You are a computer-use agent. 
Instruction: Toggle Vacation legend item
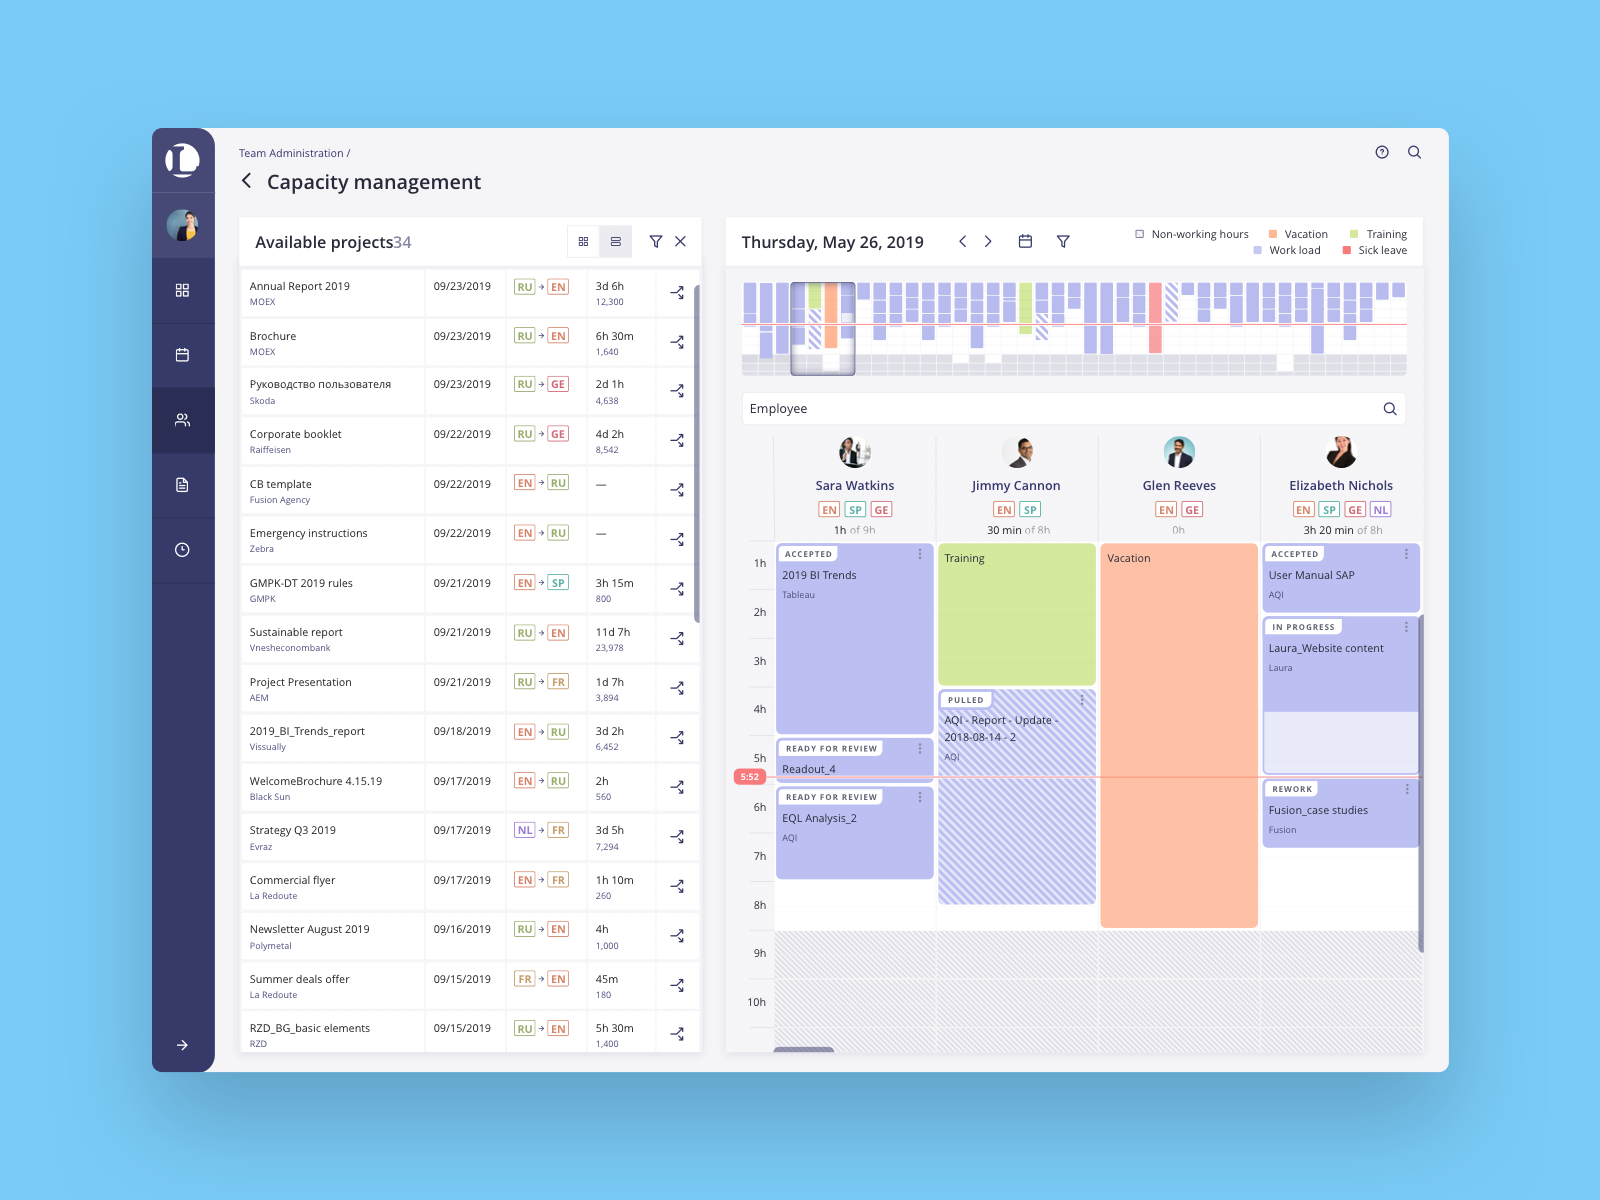tap(1298, 234)
